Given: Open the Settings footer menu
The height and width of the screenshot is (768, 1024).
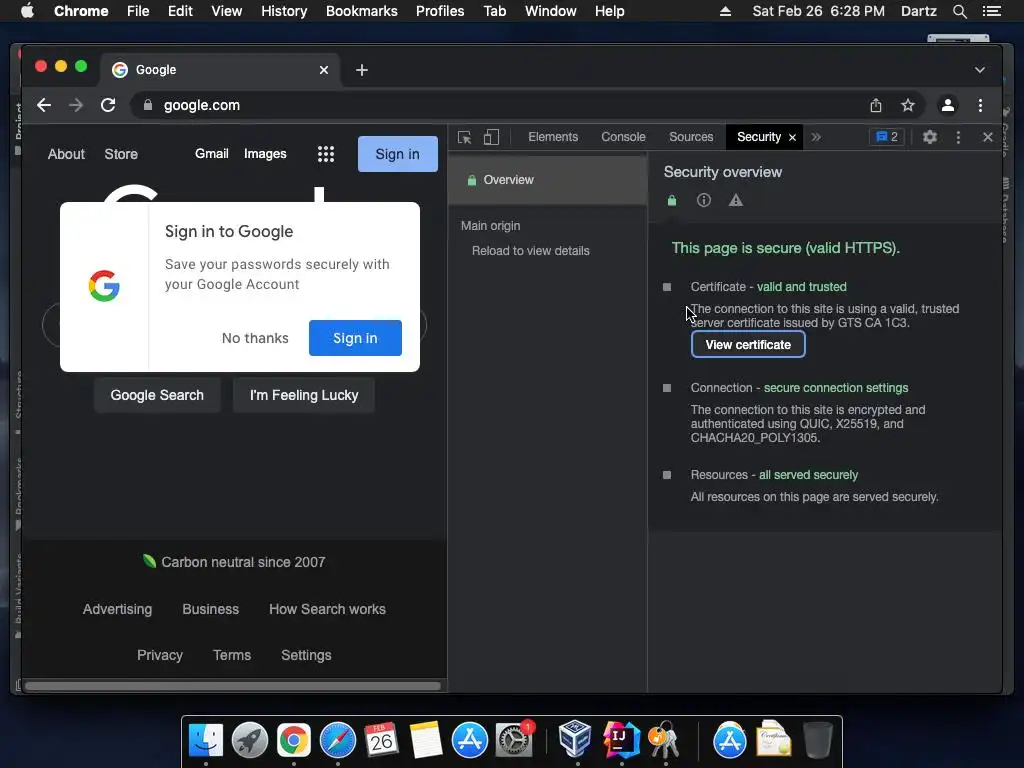Looking at the screenshot, I should point(306,655).
